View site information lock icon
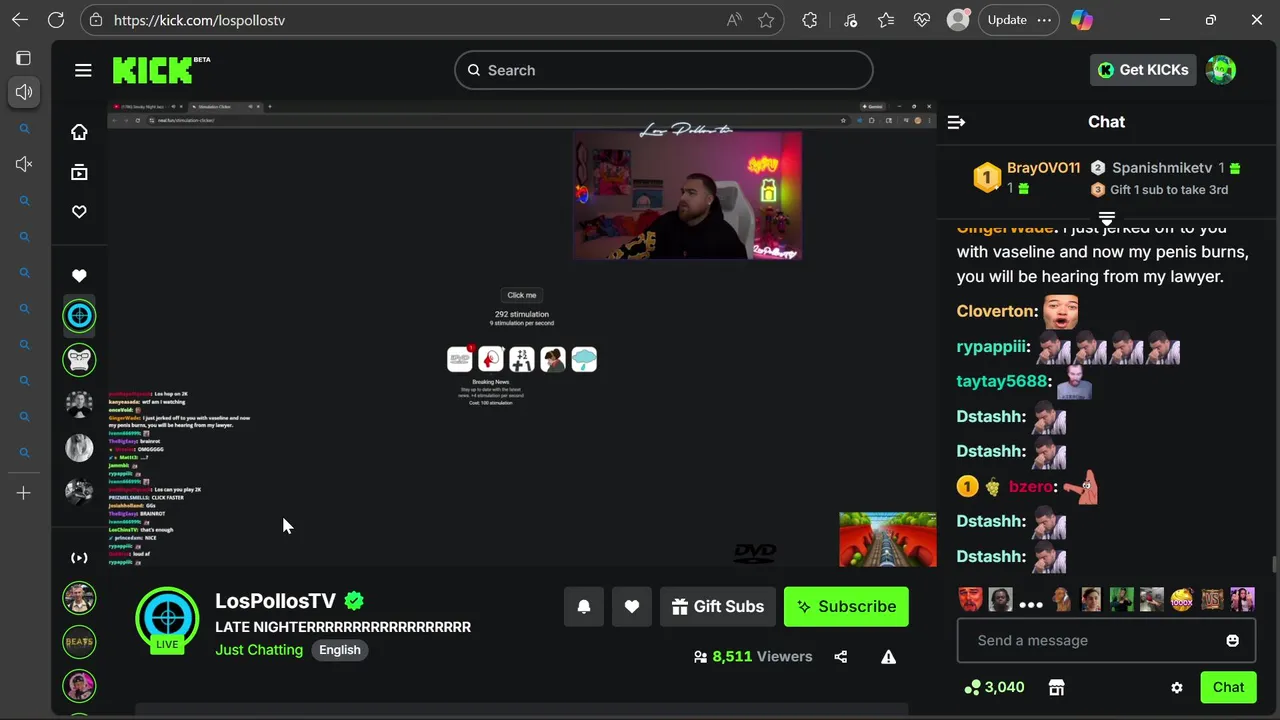This screenshot has width=1280, height=720. click(x=95, y=20)
